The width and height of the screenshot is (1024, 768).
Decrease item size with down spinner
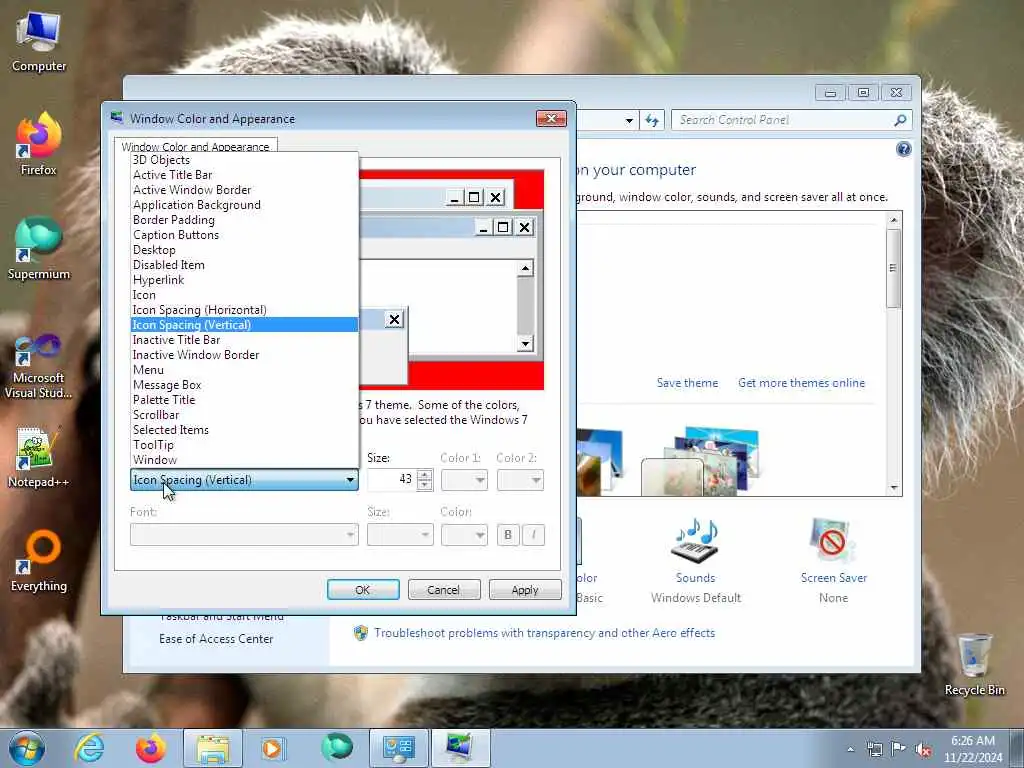(x=424, y=485)
